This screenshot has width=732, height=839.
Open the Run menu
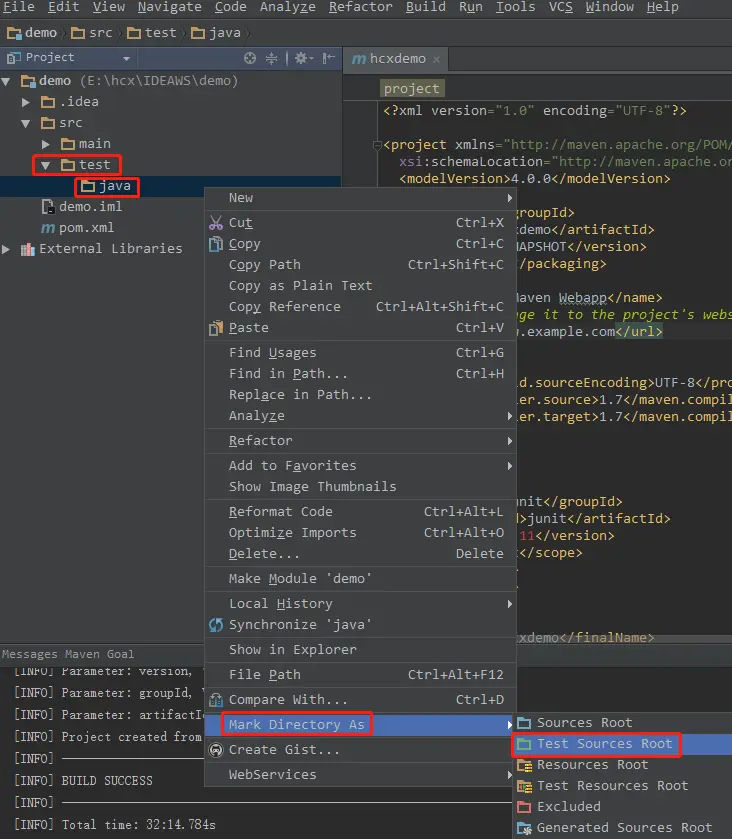470,7
